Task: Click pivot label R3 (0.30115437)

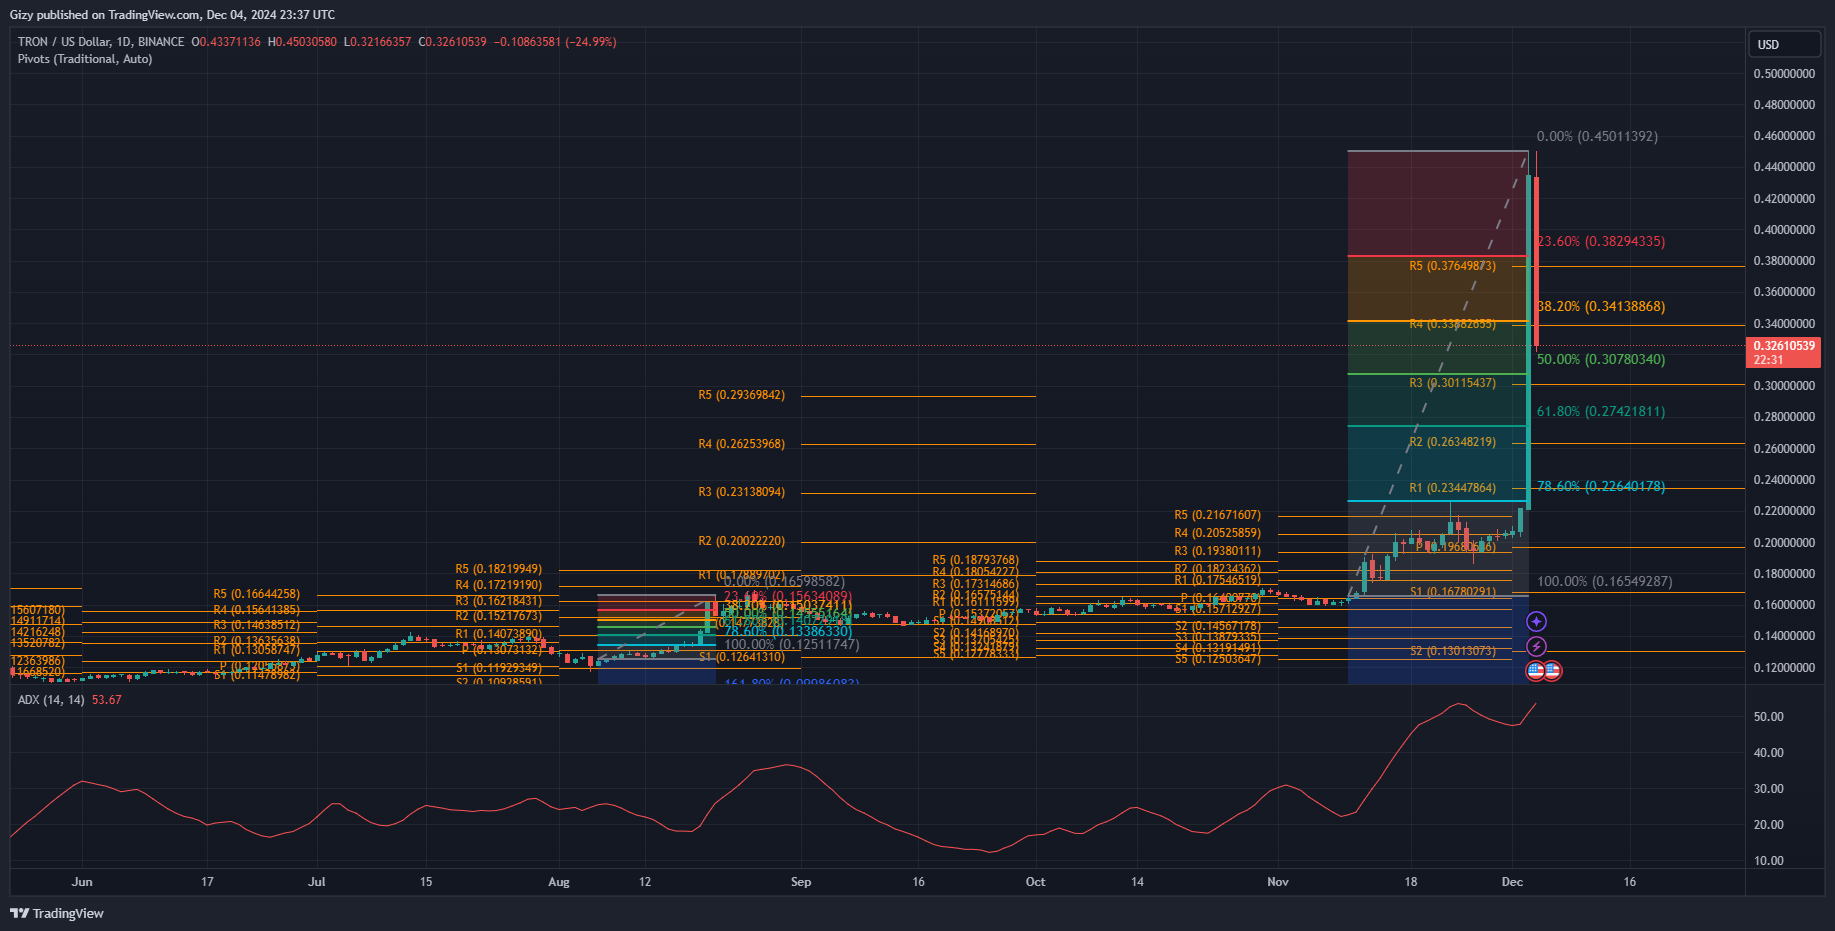Action: tap(1452, 383)
